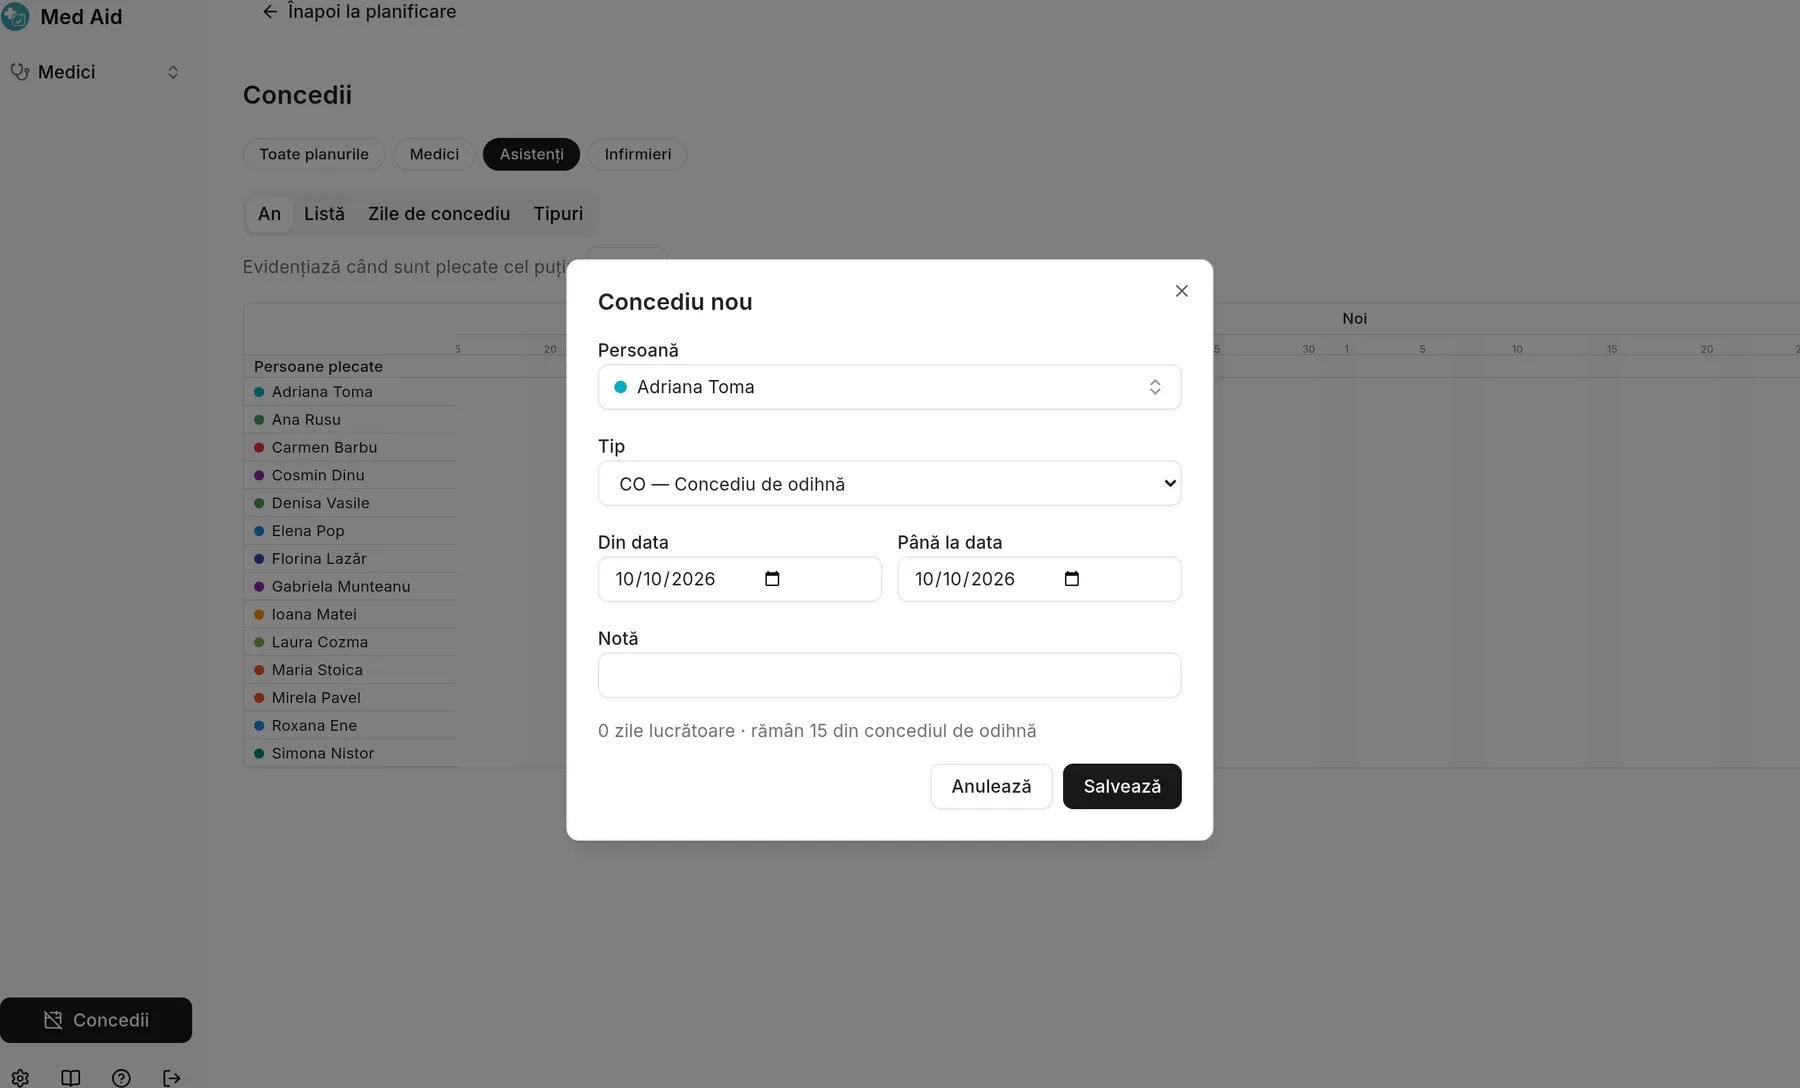Open the documentation book icon
The width and height of the screenshot is (1800, 1088).
click(x=71, y=1077)
